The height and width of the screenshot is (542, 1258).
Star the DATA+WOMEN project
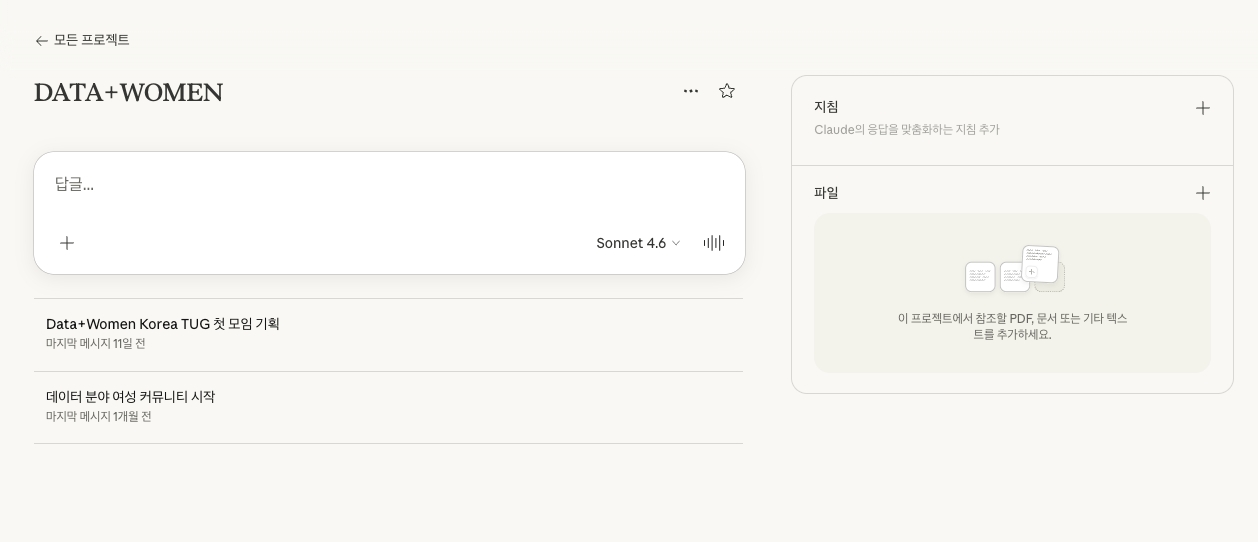click(x=727, y=91)
